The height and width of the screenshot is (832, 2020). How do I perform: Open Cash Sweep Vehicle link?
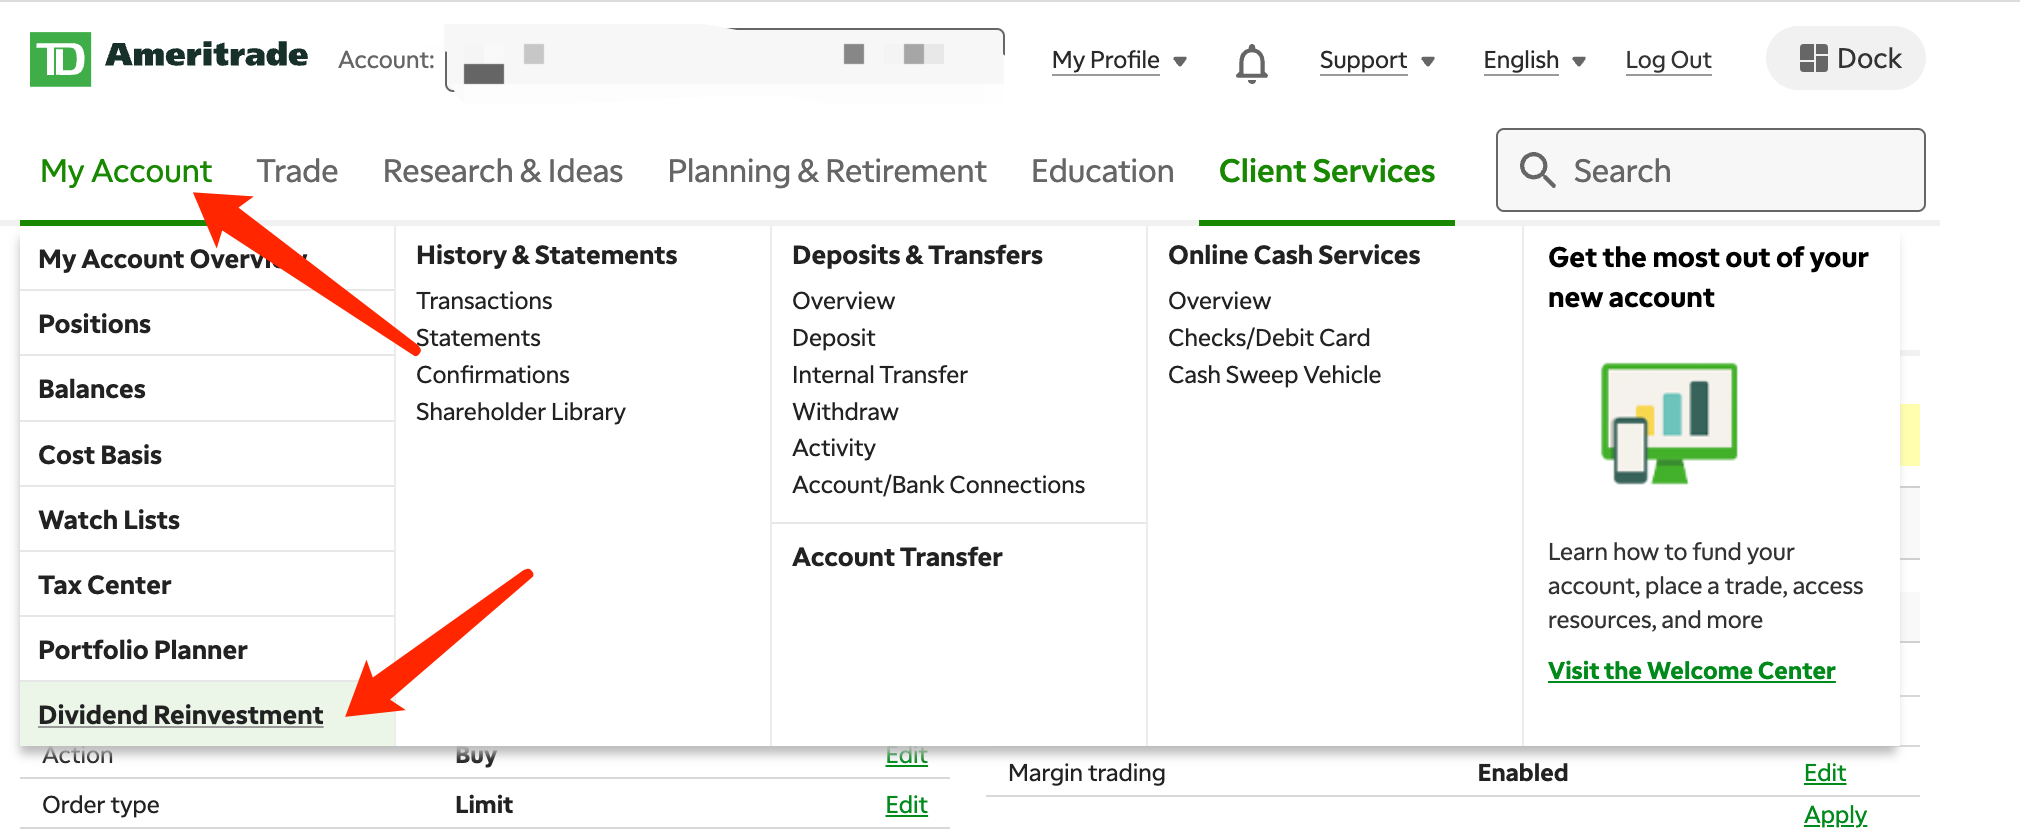(x=1274, y=375)
